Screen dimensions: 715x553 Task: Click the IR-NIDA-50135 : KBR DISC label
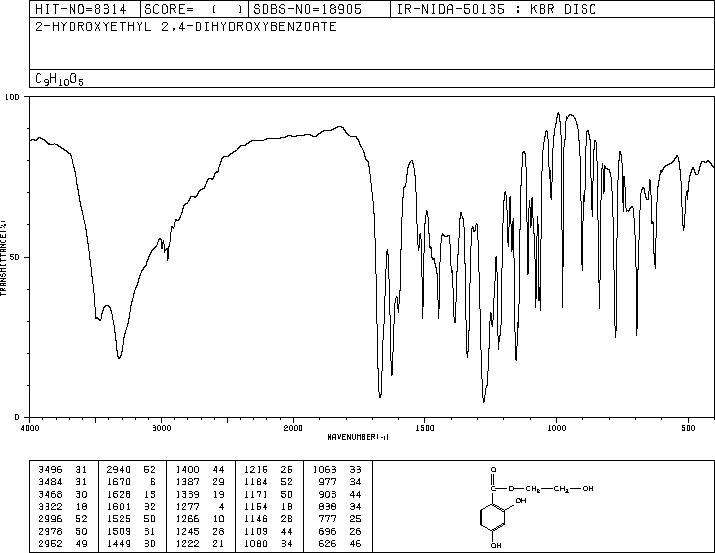[496, 9]
